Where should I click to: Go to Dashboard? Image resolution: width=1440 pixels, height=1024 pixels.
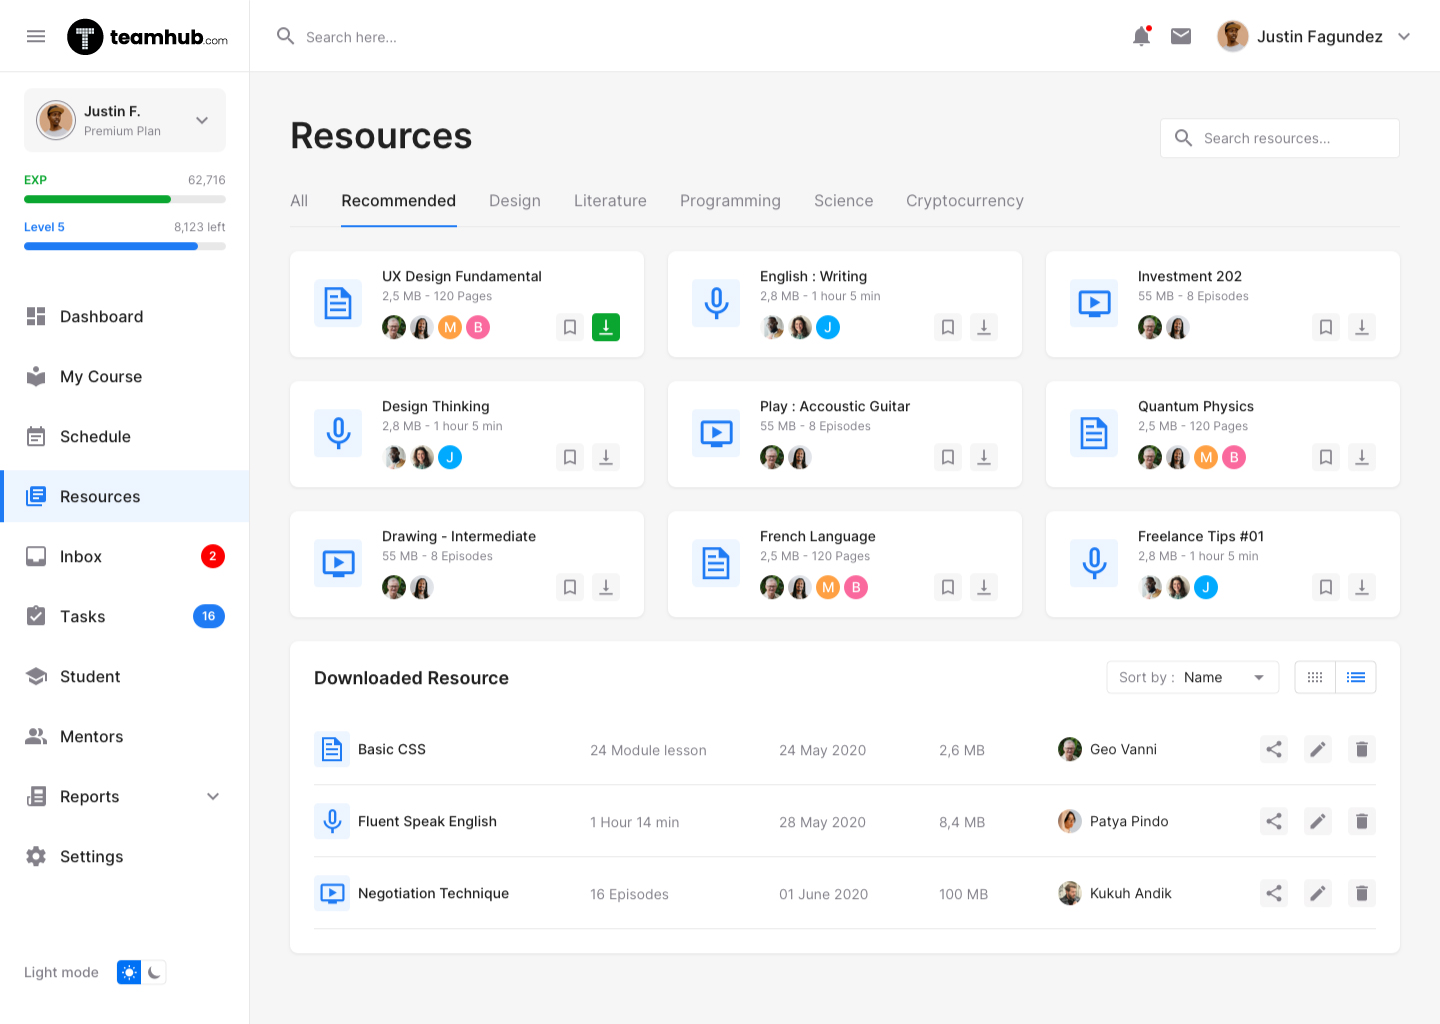[125, 316]
